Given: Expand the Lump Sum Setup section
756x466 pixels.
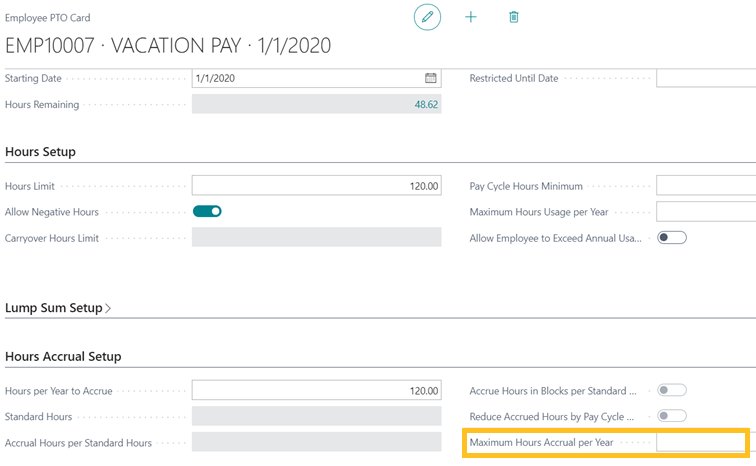Looking at the screenshot, I should click(x=58, y=308).
